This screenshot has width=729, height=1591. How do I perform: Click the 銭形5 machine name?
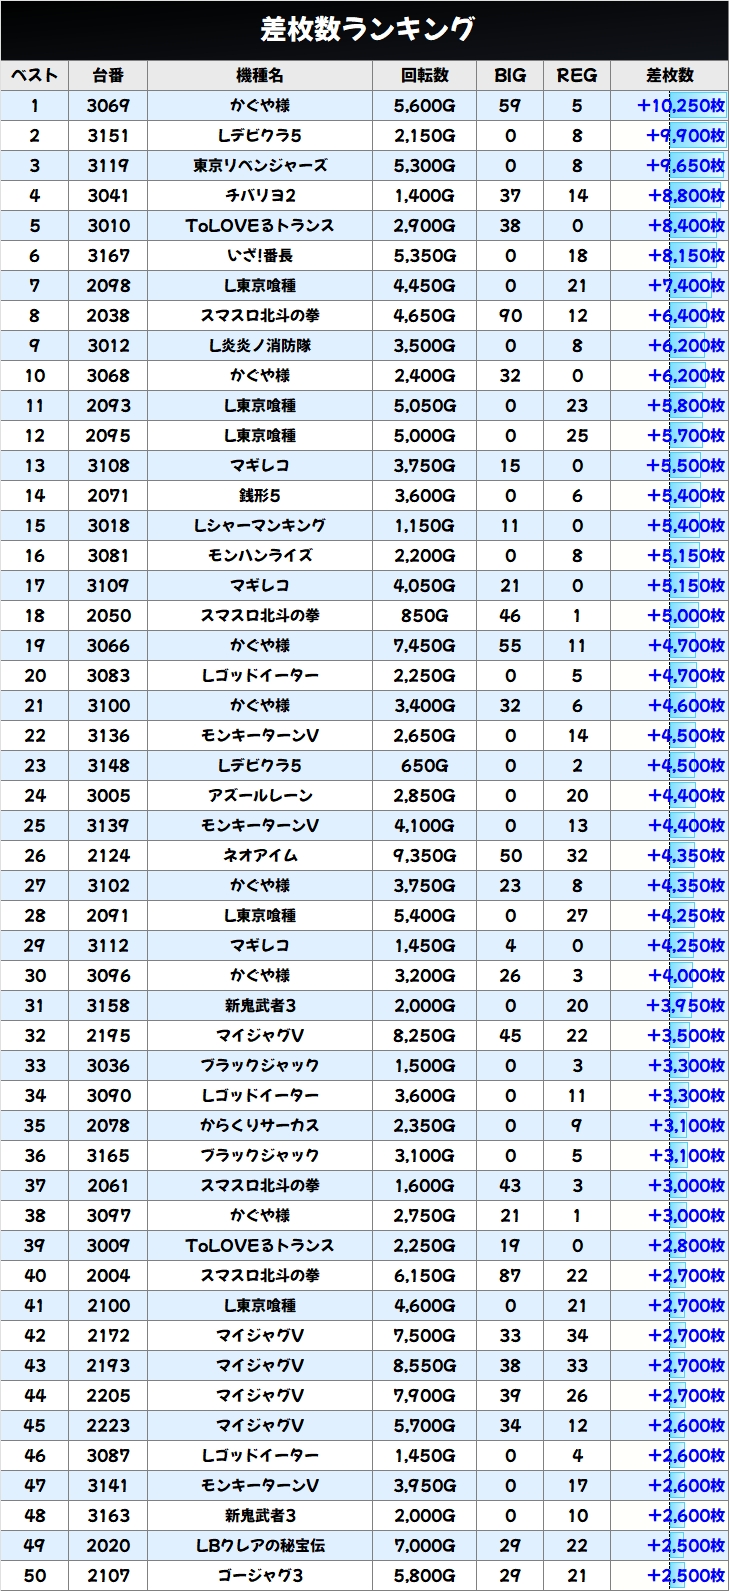click(260, 496)
